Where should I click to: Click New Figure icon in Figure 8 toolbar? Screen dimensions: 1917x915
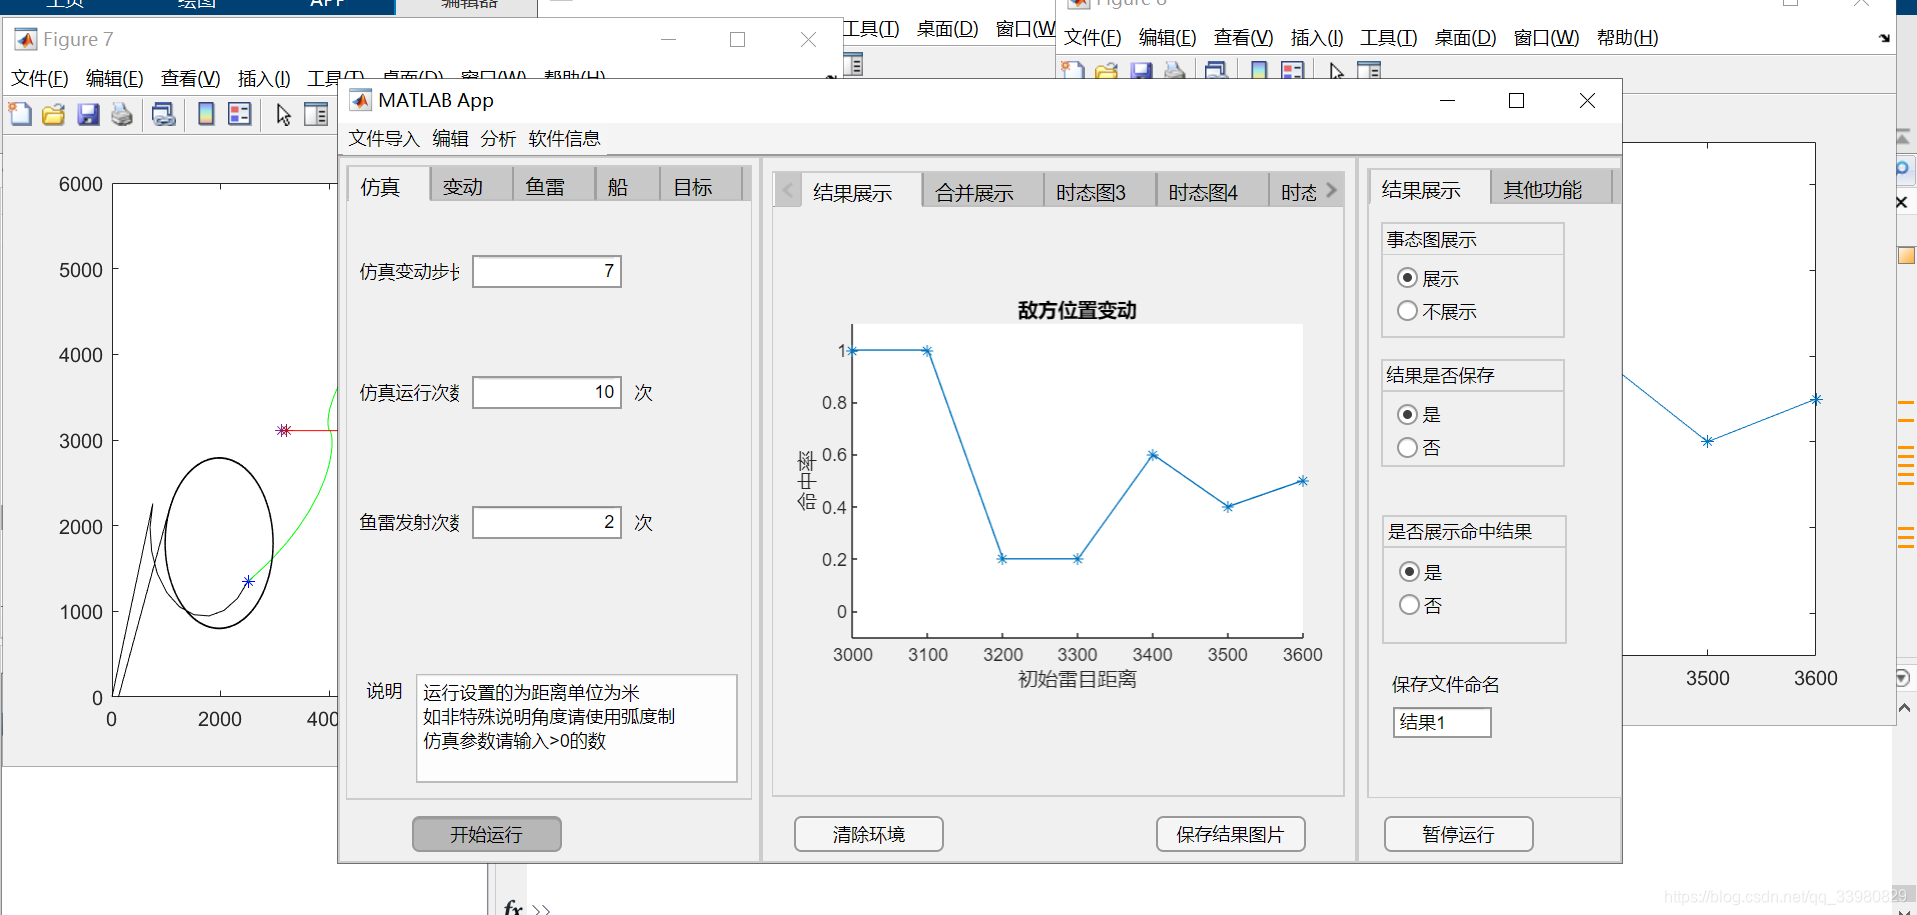[1073, 71]
